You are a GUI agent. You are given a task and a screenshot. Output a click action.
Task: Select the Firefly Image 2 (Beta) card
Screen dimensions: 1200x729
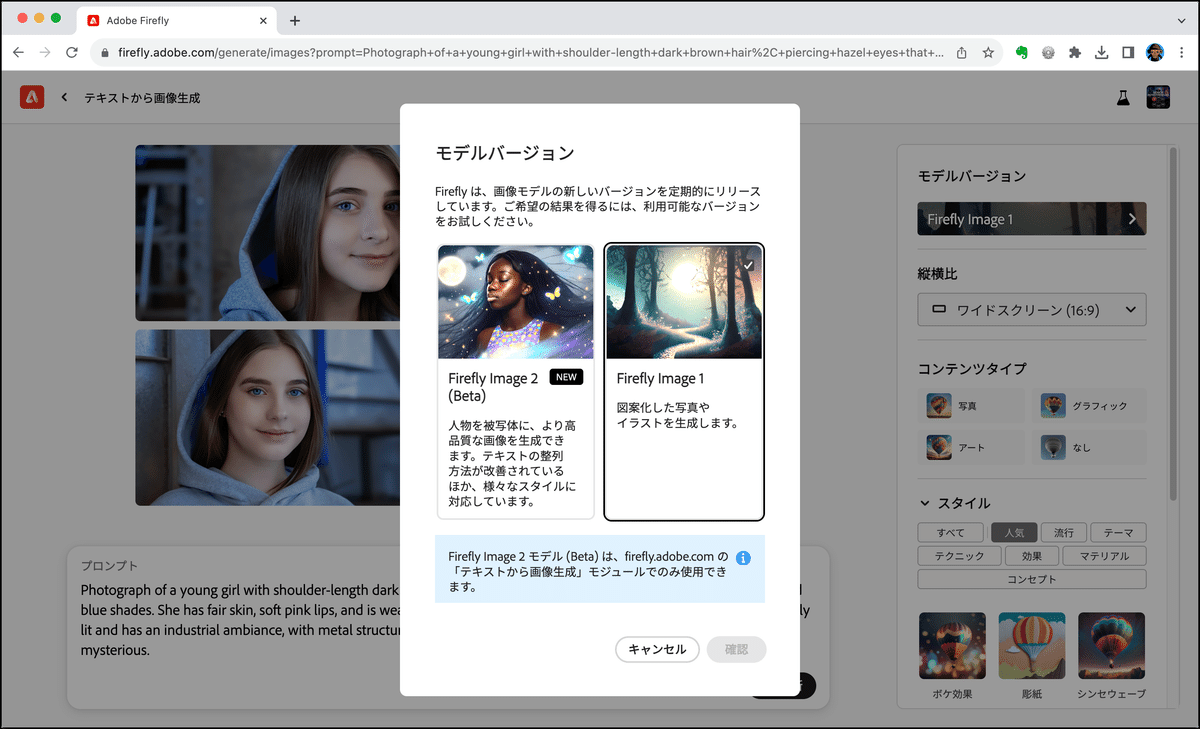click(x=516, y=381)
